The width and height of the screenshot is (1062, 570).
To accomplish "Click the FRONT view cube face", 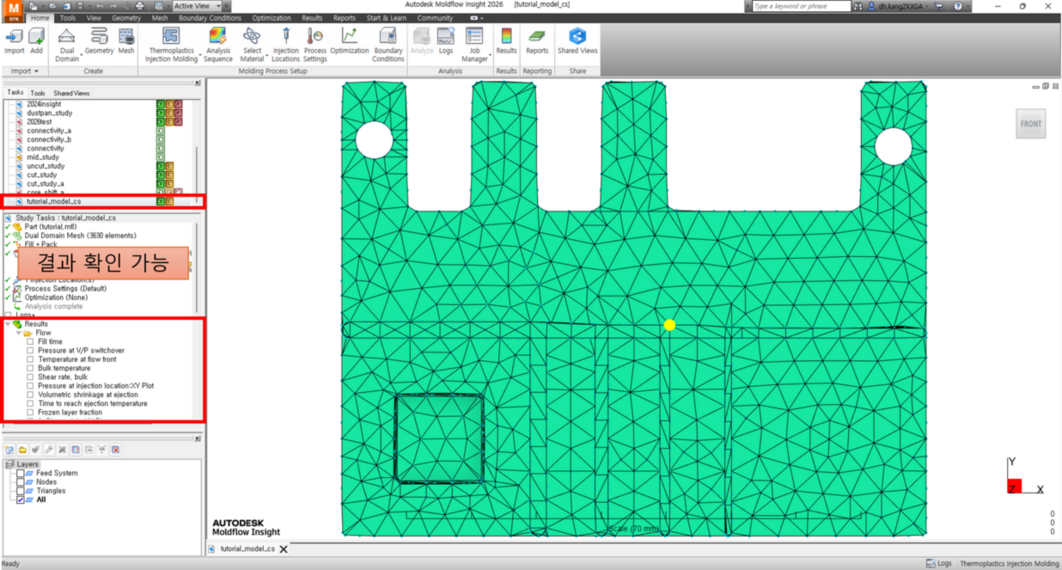I will tap(1030, 124).
